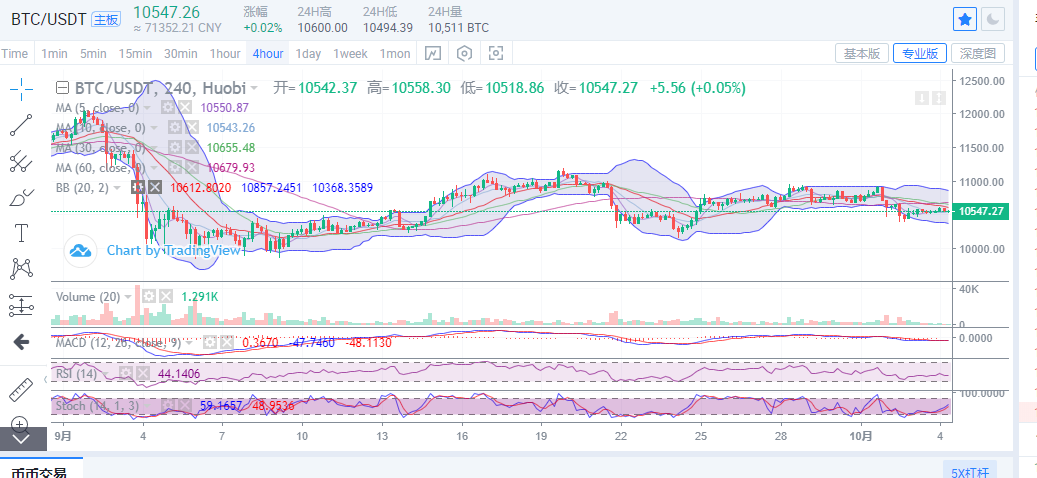Select the ruler measure tool
Image resolution: width=1037 pixels, height=478 pixels.
[21, 390]
